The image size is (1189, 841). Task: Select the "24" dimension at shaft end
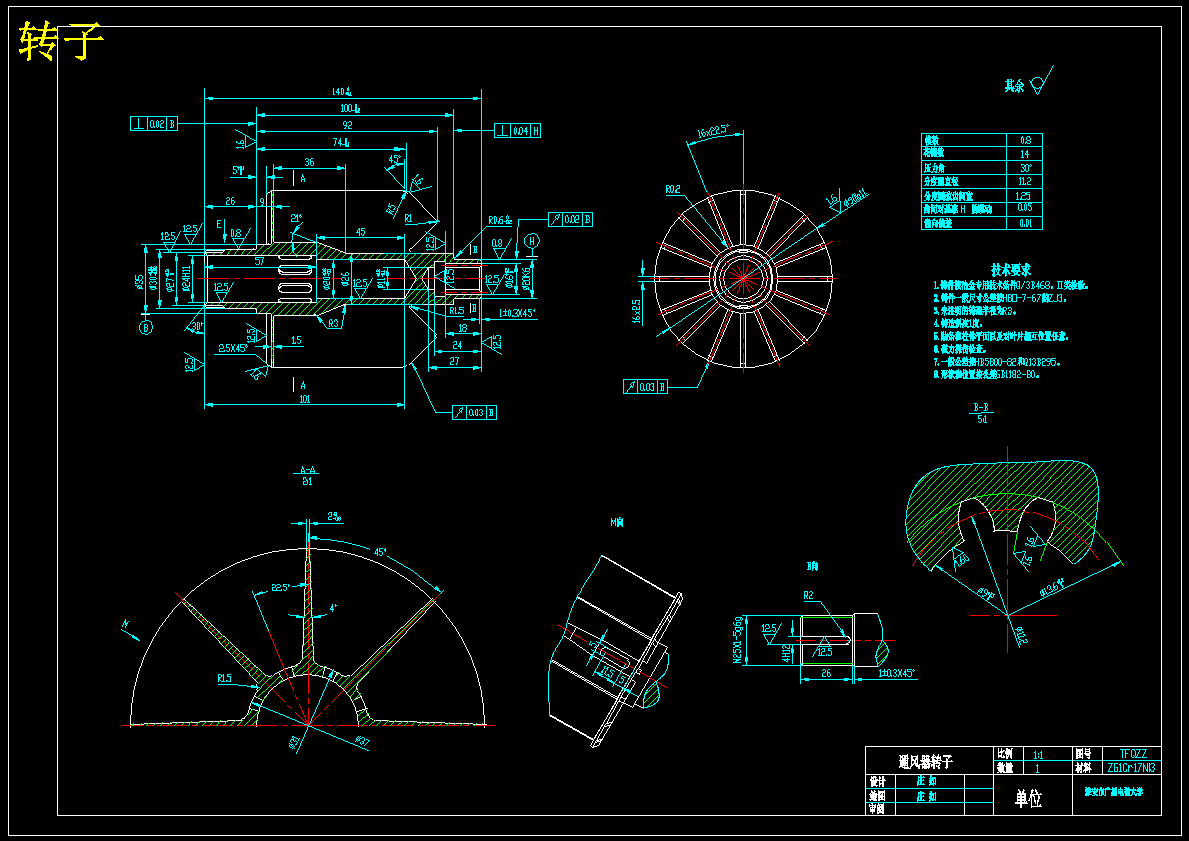(x=456, y=344)
